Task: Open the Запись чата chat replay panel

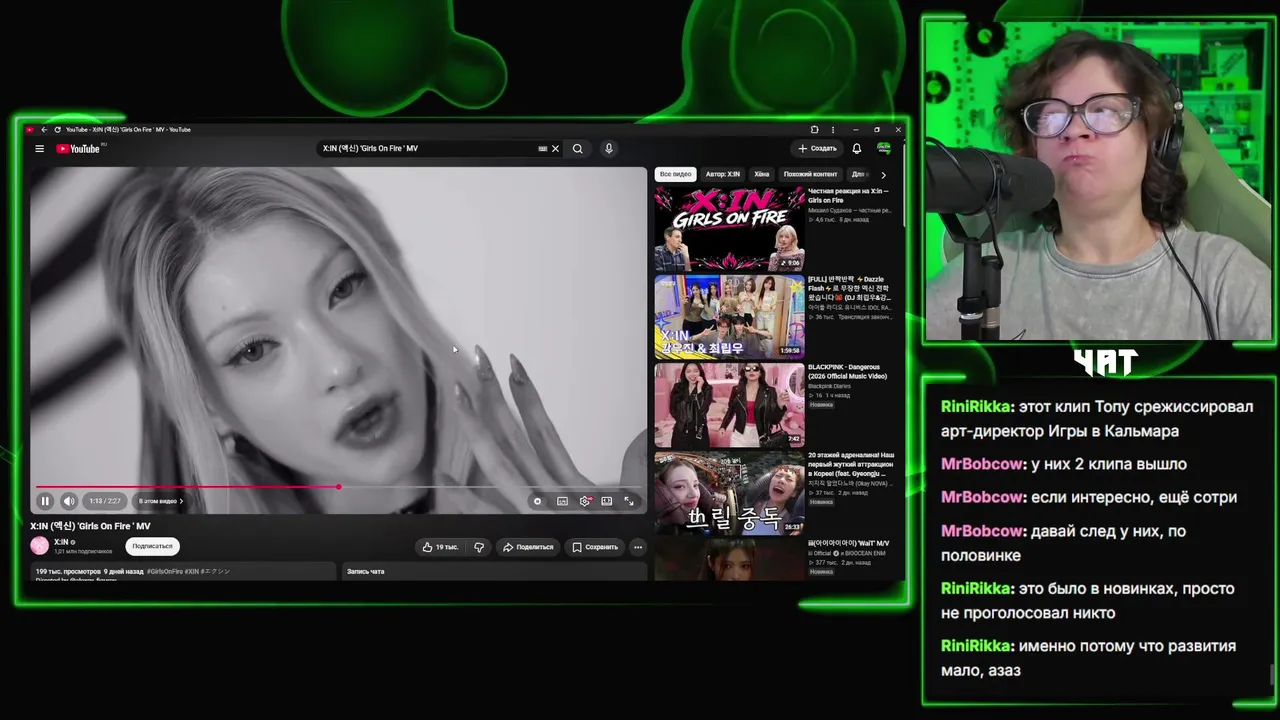Action: click(495, 571)
